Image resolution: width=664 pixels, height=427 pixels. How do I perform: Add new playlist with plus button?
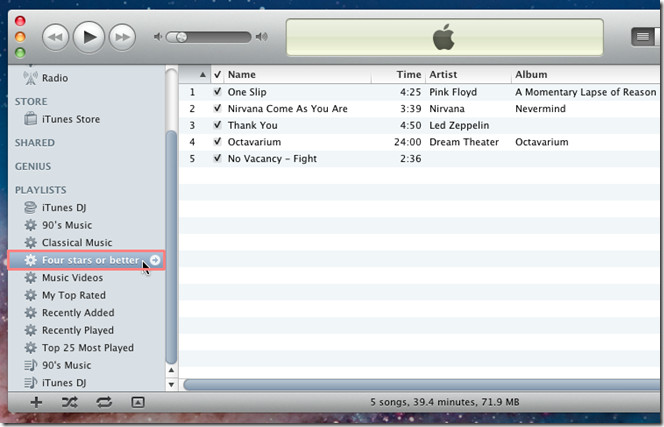pos(36,402)
